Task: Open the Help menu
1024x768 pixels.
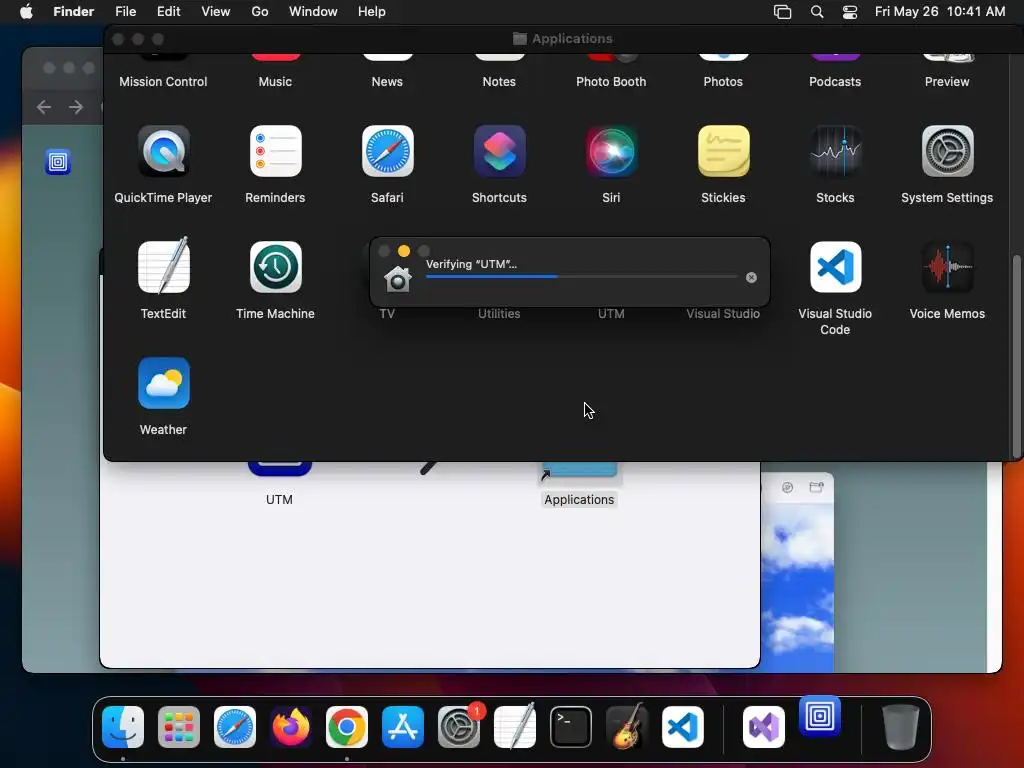Action: point(372,12)
